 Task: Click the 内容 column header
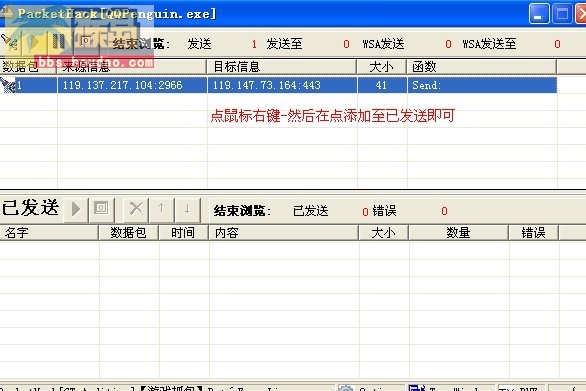284,233
